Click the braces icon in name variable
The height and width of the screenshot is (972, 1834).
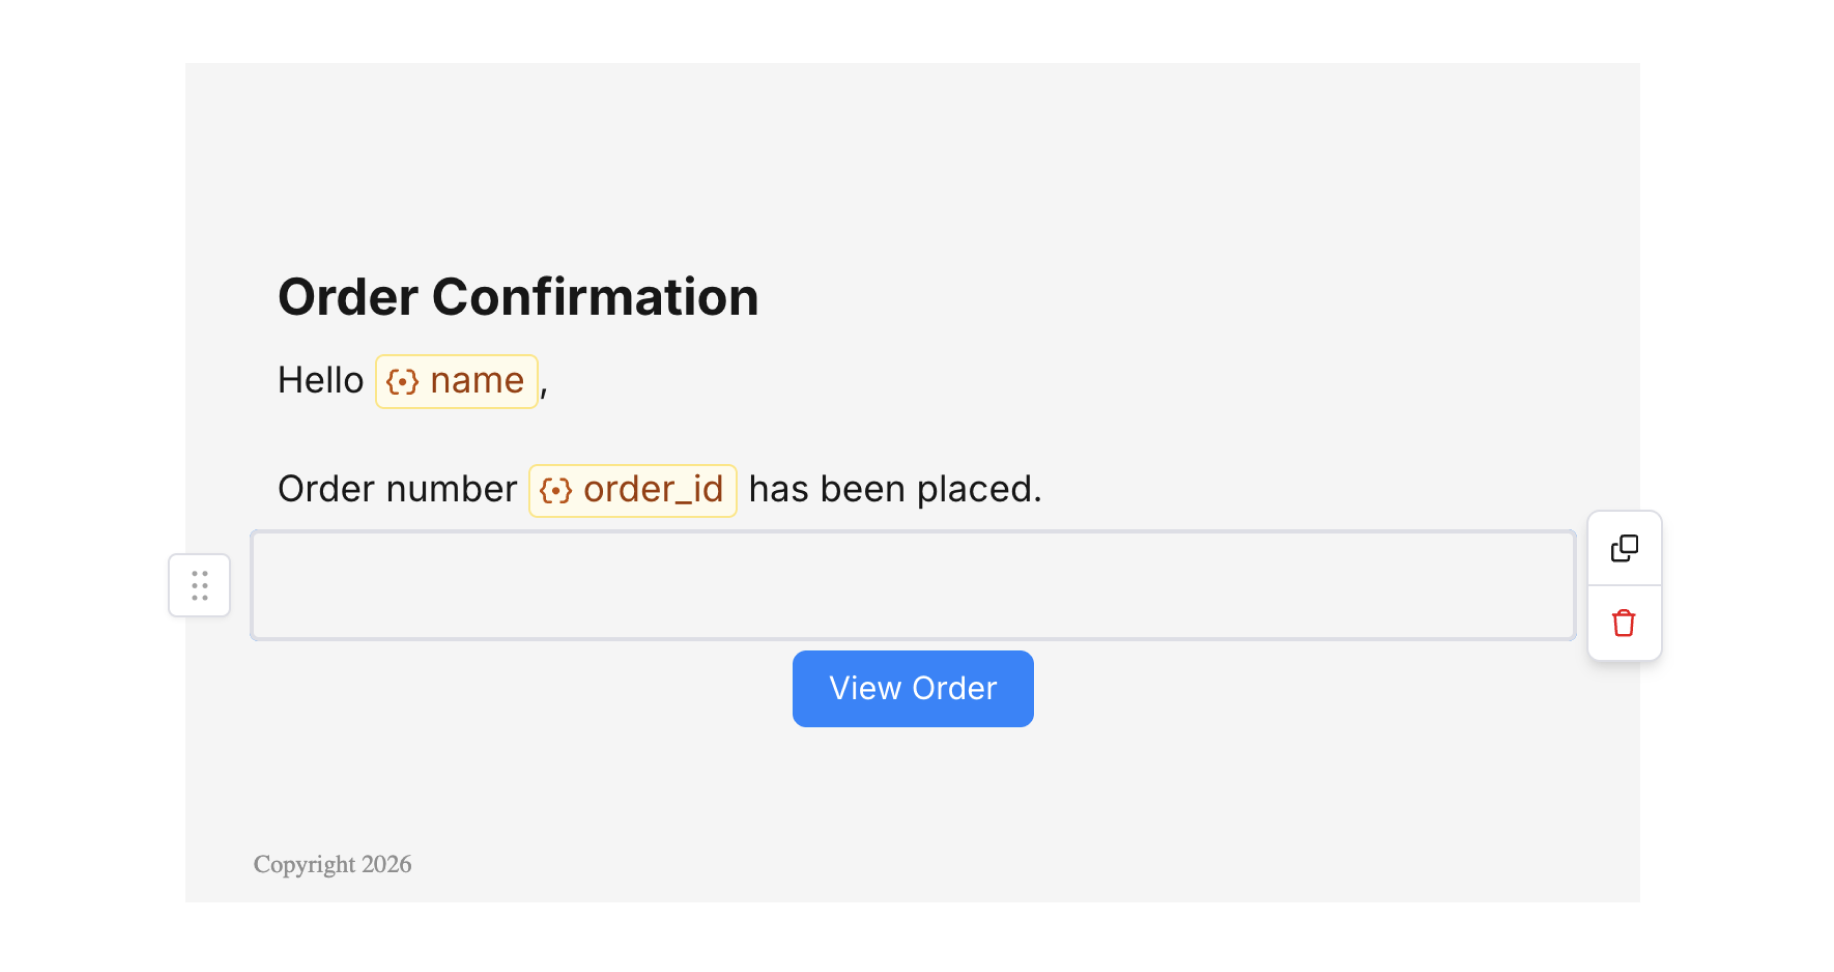click(x=402, y=382)
